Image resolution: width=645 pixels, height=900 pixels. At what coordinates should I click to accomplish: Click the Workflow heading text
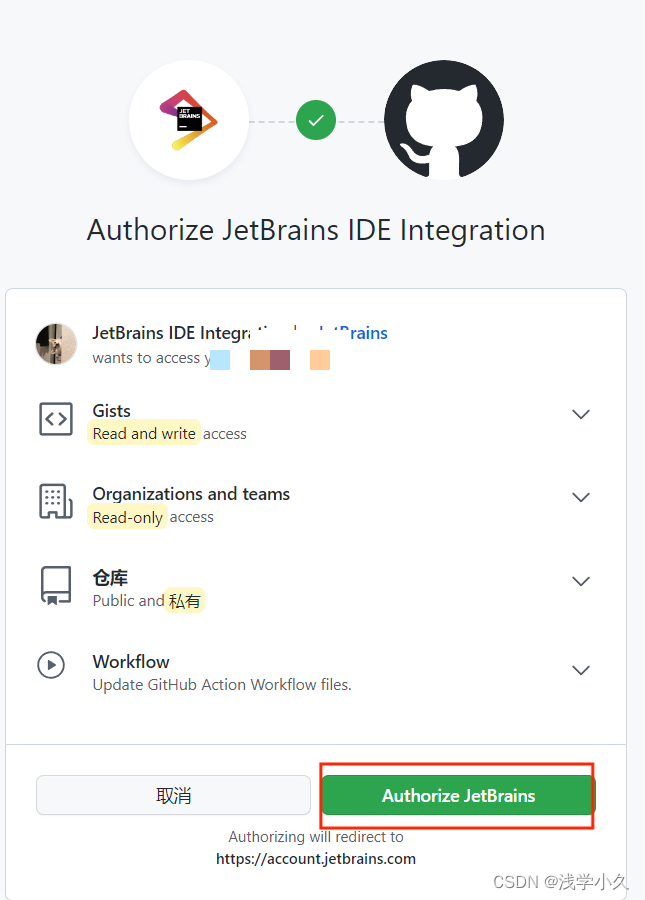(131, 662)
